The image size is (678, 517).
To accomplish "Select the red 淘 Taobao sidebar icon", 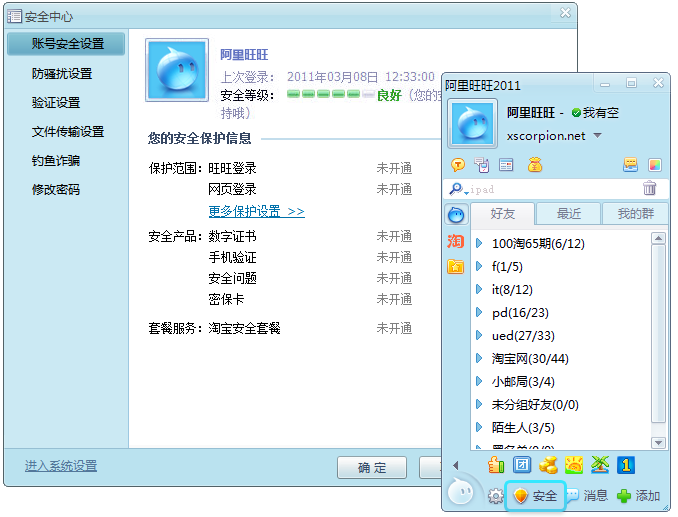I will coord(456,241).
